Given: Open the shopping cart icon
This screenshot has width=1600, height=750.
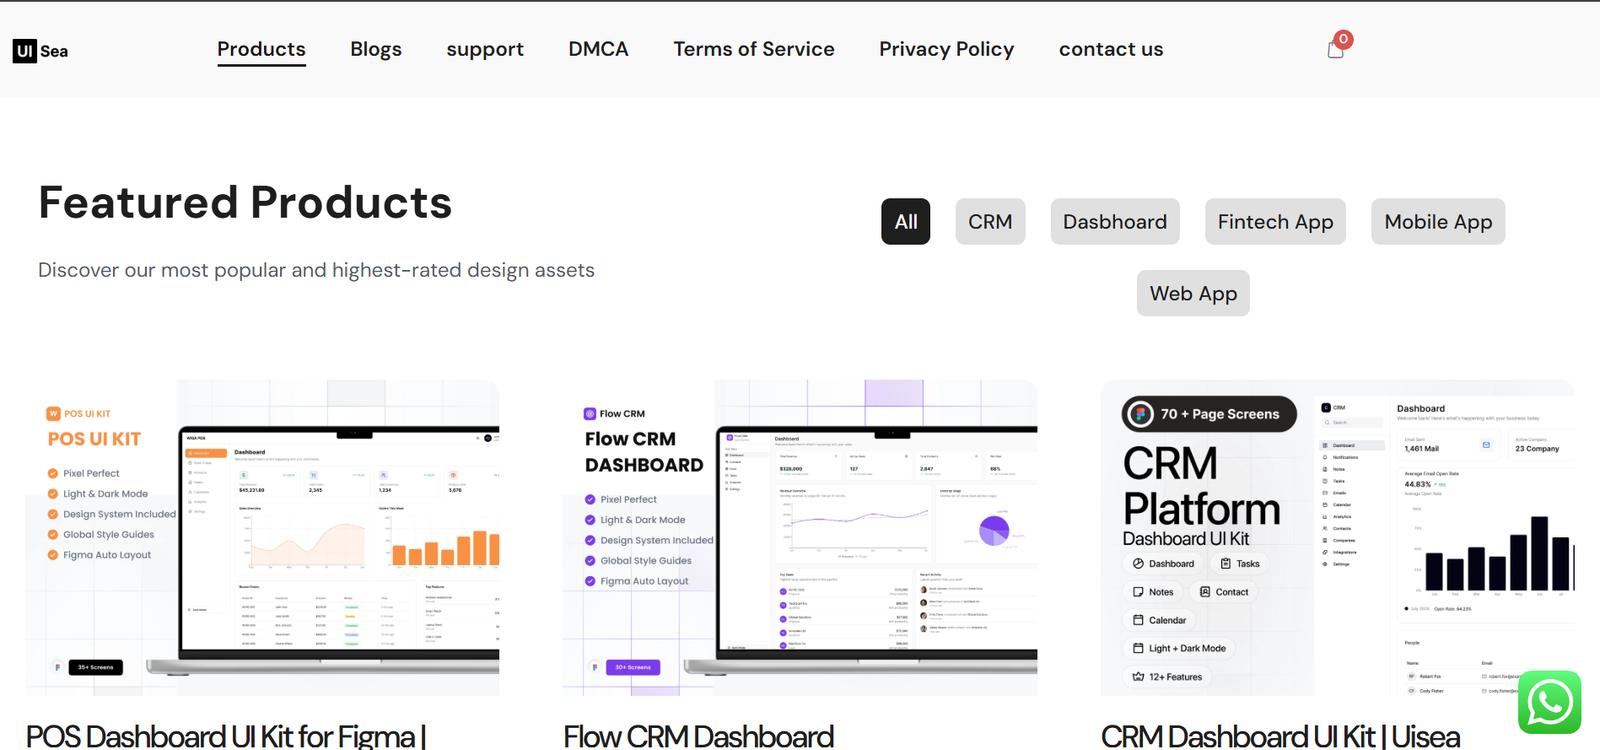Looking at the screenshot, I should tap(1335, 49).
